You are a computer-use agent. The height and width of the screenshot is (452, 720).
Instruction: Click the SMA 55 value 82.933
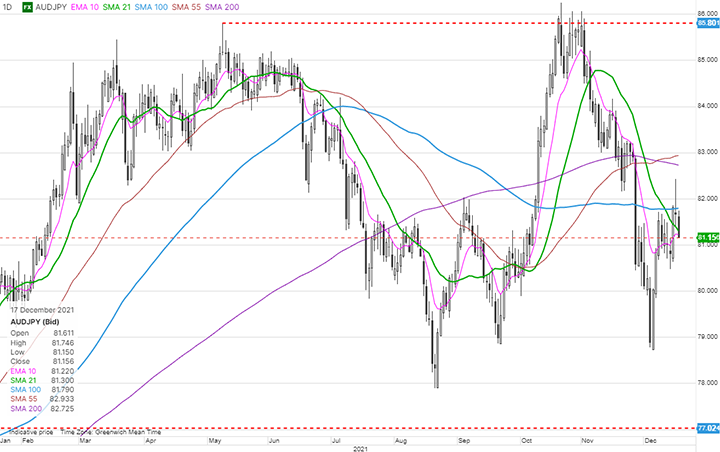63,399
